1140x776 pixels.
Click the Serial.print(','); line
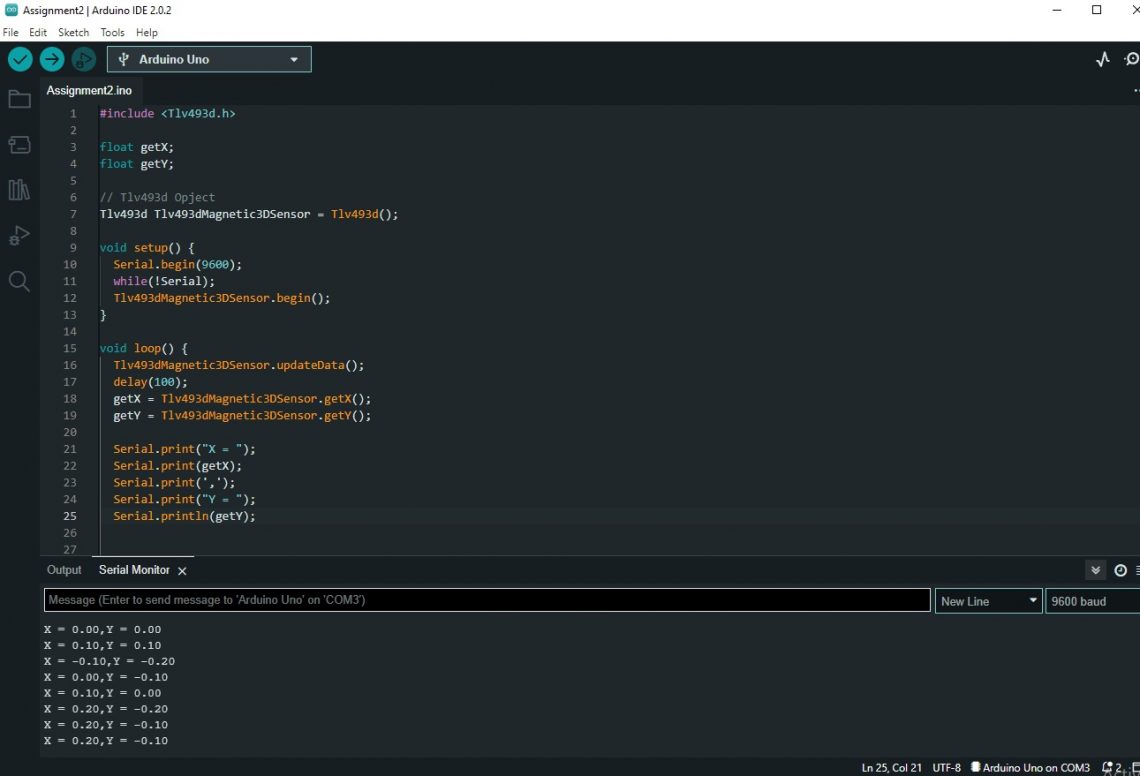pos(174,483)
